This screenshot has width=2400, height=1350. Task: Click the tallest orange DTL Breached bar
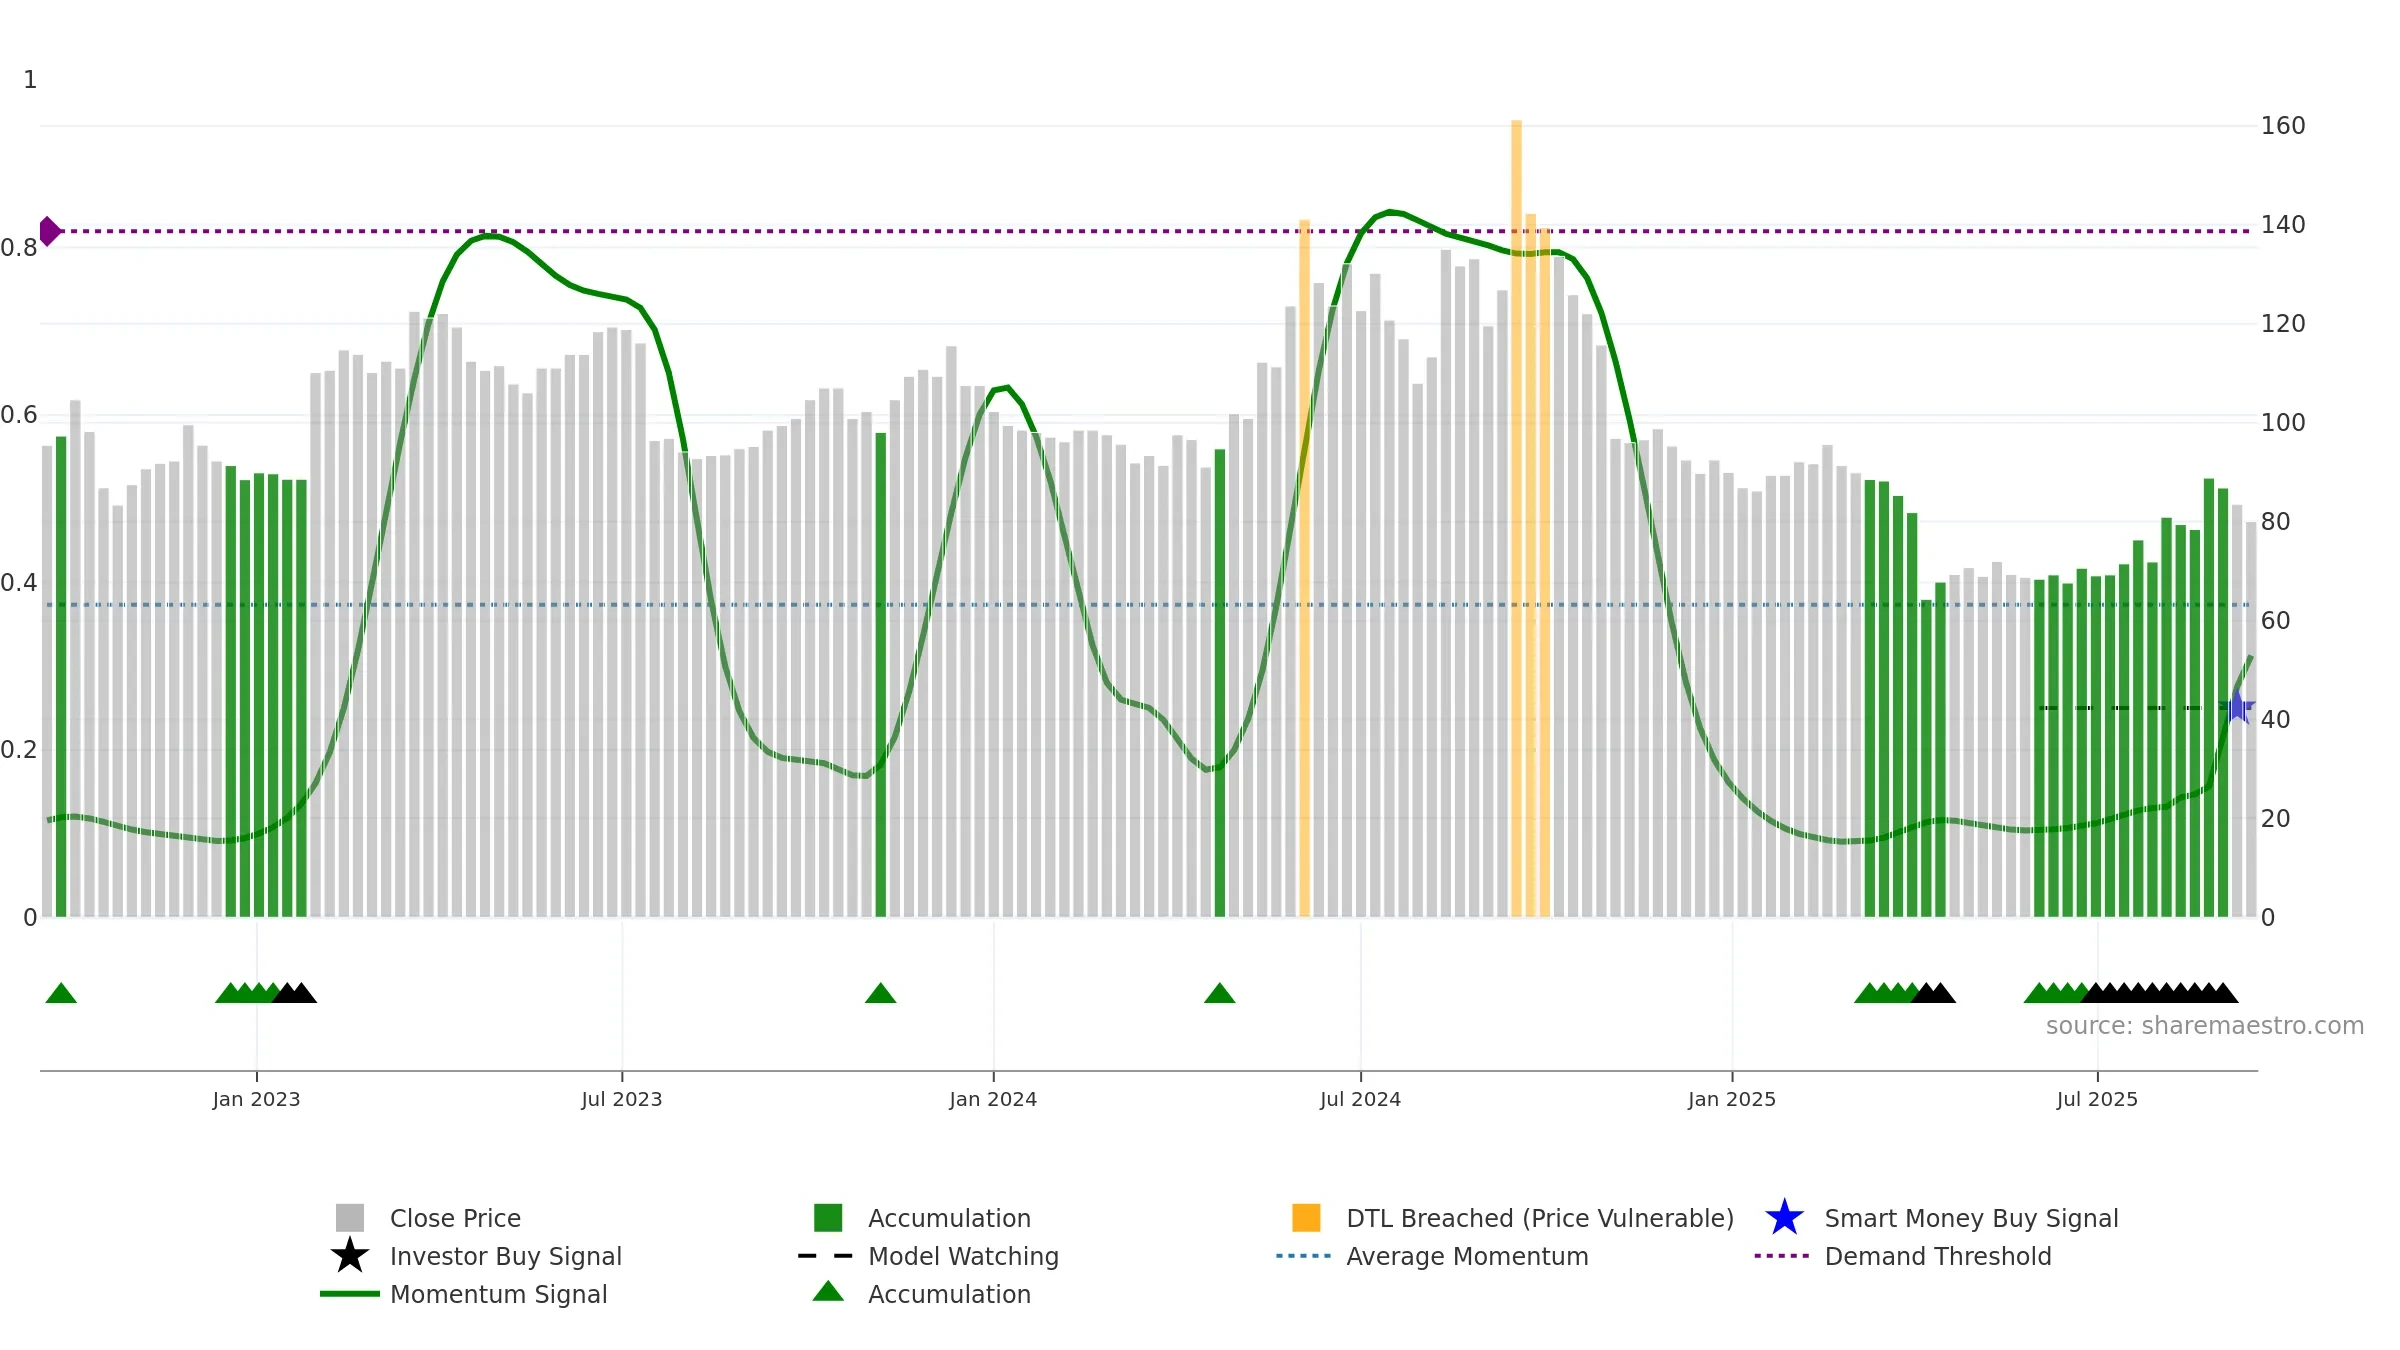(x=1516, y=518)
